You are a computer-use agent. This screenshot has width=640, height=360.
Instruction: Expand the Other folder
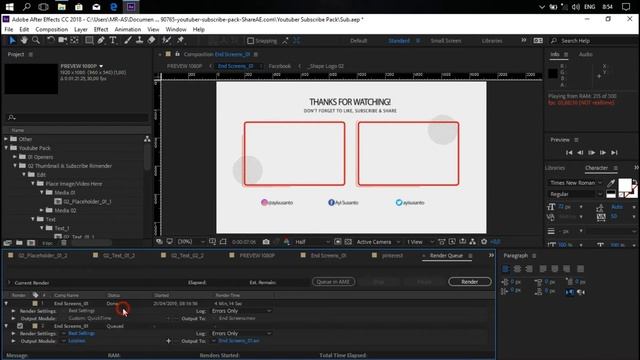click(x=6, y=139)
